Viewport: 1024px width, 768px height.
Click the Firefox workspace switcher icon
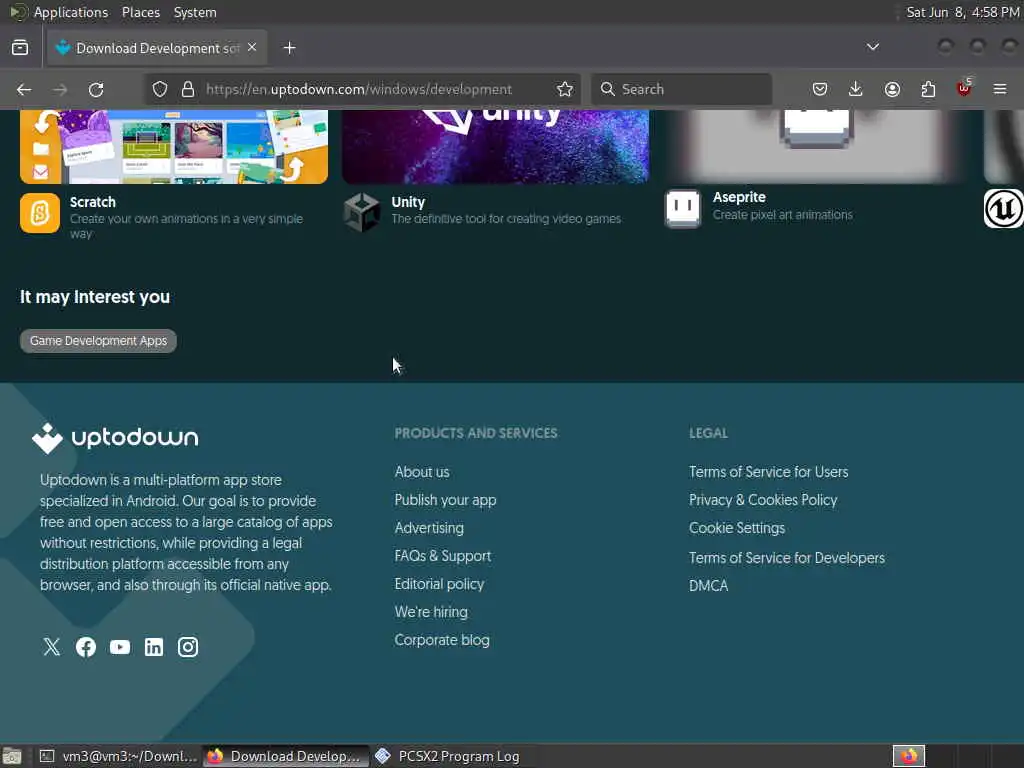click(909, 756)
